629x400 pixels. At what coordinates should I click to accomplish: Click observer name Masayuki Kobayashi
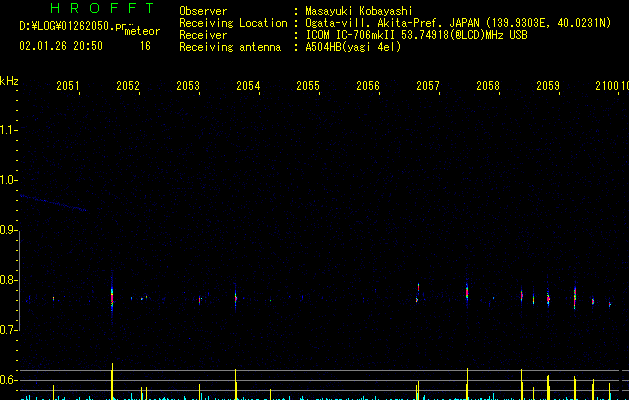point(358,11)
